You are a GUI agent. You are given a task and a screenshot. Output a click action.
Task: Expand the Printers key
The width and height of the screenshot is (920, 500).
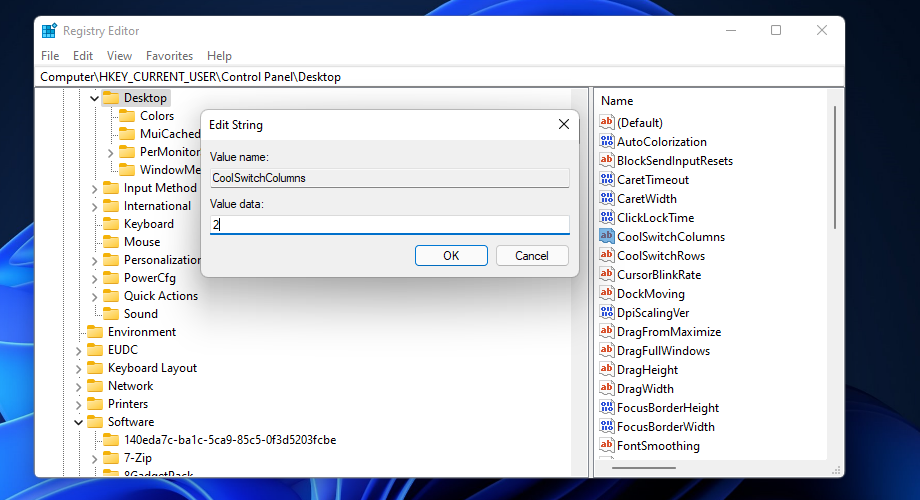(79, 404)
